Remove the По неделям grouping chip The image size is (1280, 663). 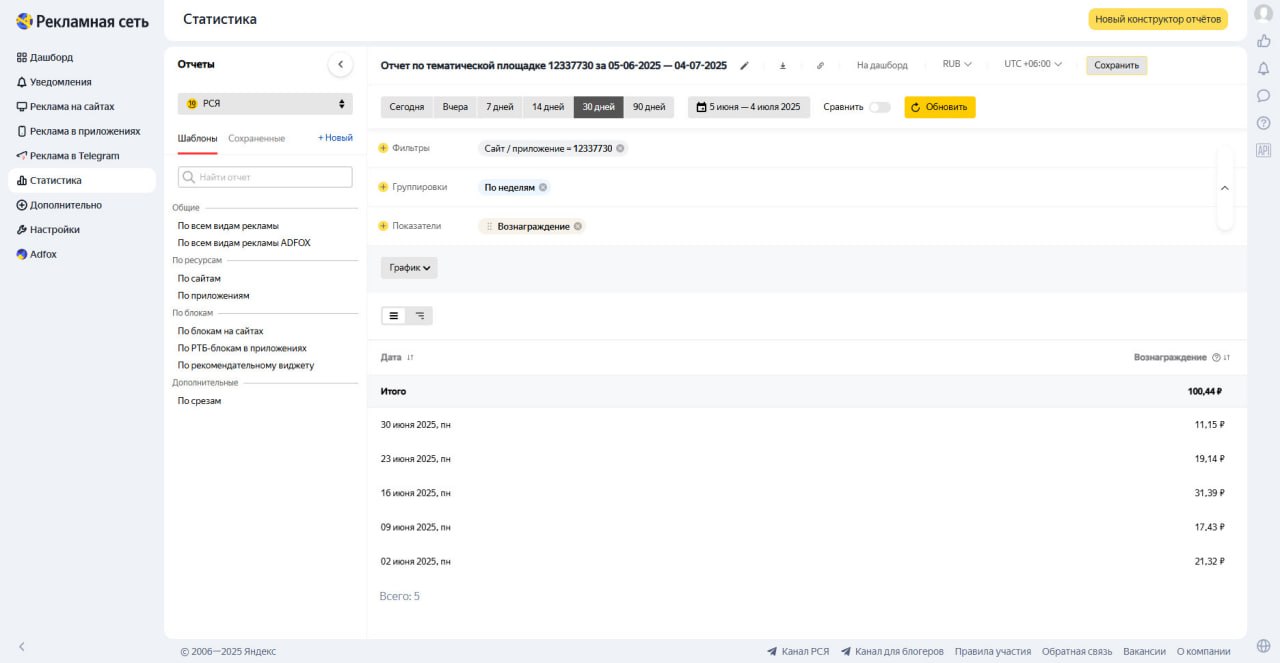543,187
